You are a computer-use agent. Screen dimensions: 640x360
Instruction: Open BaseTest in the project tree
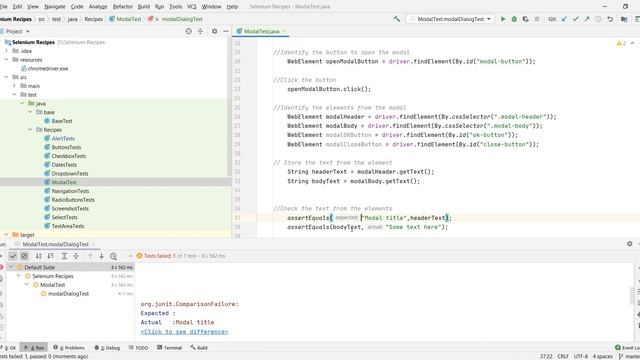tap(62, 121)
